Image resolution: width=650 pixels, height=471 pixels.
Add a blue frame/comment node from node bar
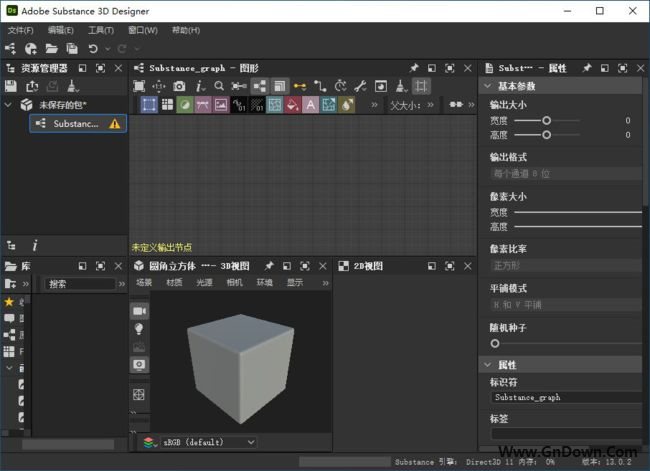pyautogui.click(x=149, y=104)
